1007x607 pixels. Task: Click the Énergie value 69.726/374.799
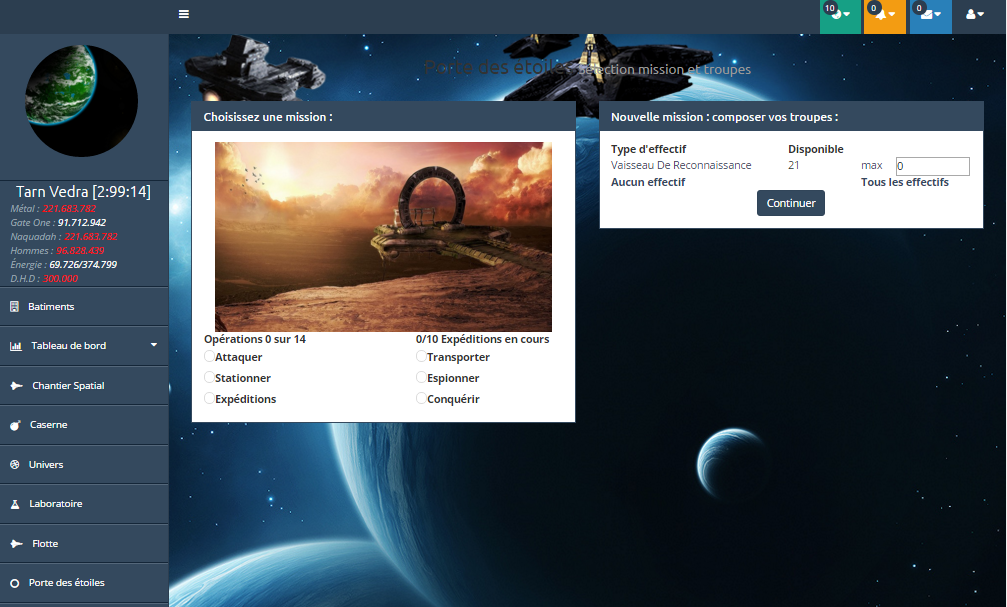[x=83, y=265]
